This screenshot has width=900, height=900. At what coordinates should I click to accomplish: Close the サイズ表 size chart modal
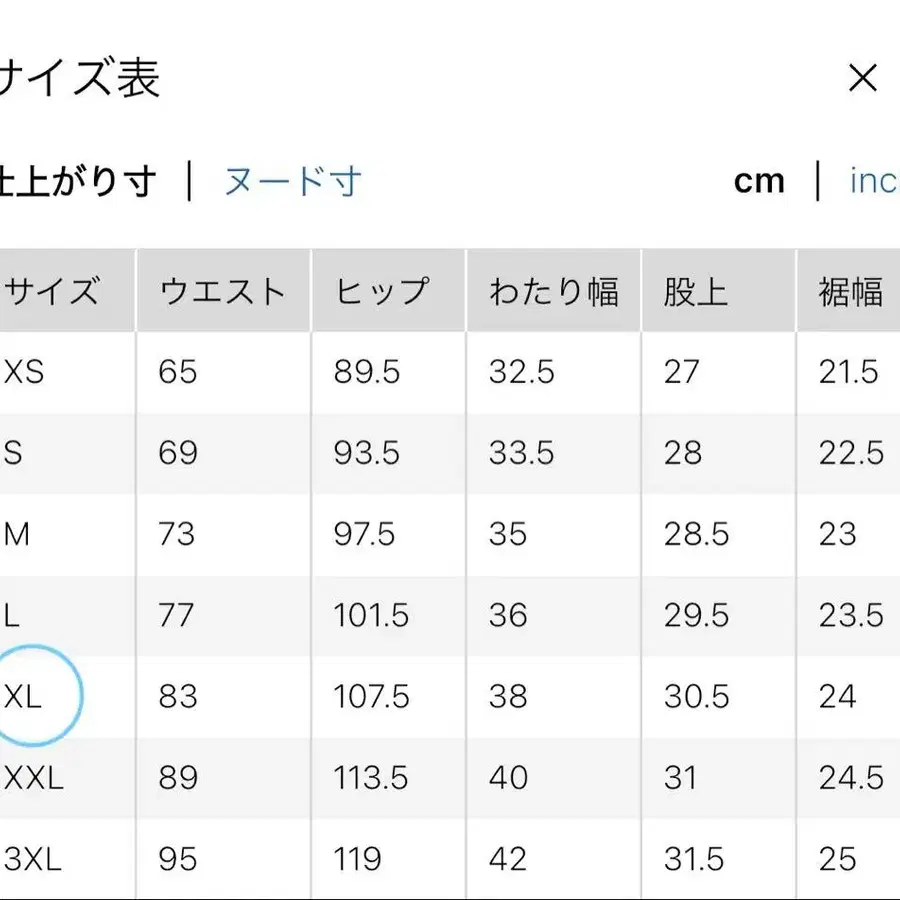pos(862,78)
